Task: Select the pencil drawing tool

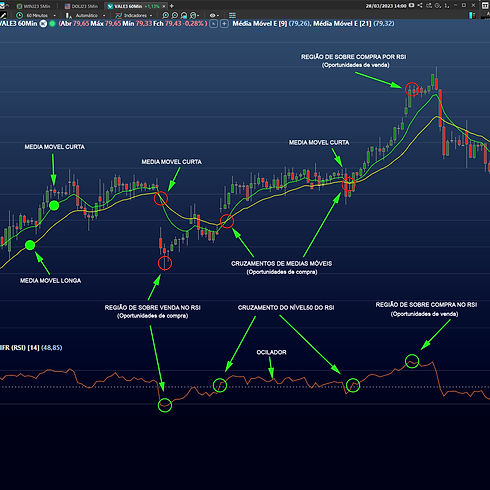Action: point(3,15)
